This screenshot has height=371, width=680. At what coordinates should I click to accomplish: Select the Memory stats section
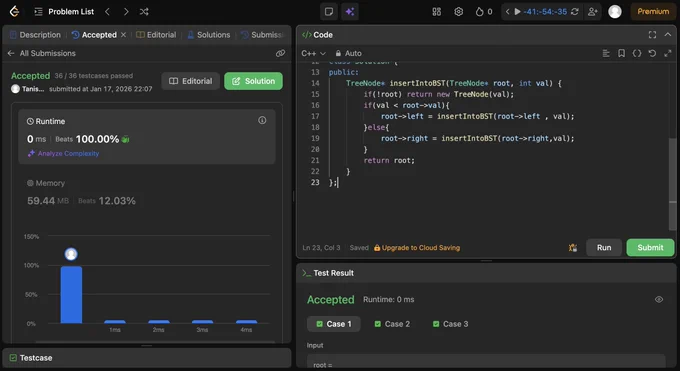(x=147, y=192)
